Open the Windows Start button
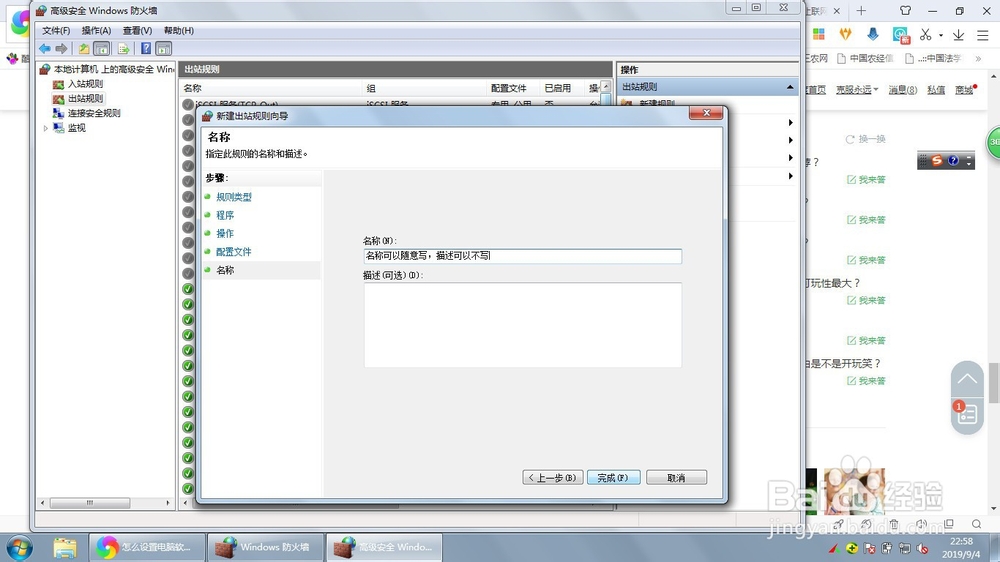This screenshot has height=562, width=1000. pyautogui.click(x=19, y=547)
